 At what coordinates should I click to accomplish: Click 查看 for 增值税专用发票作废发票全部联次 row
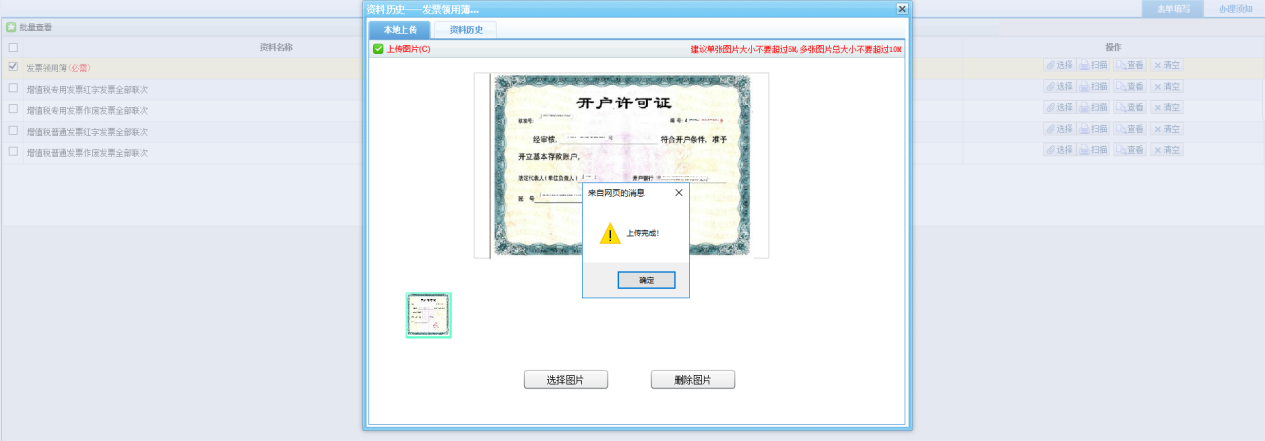pos(1129,107)
